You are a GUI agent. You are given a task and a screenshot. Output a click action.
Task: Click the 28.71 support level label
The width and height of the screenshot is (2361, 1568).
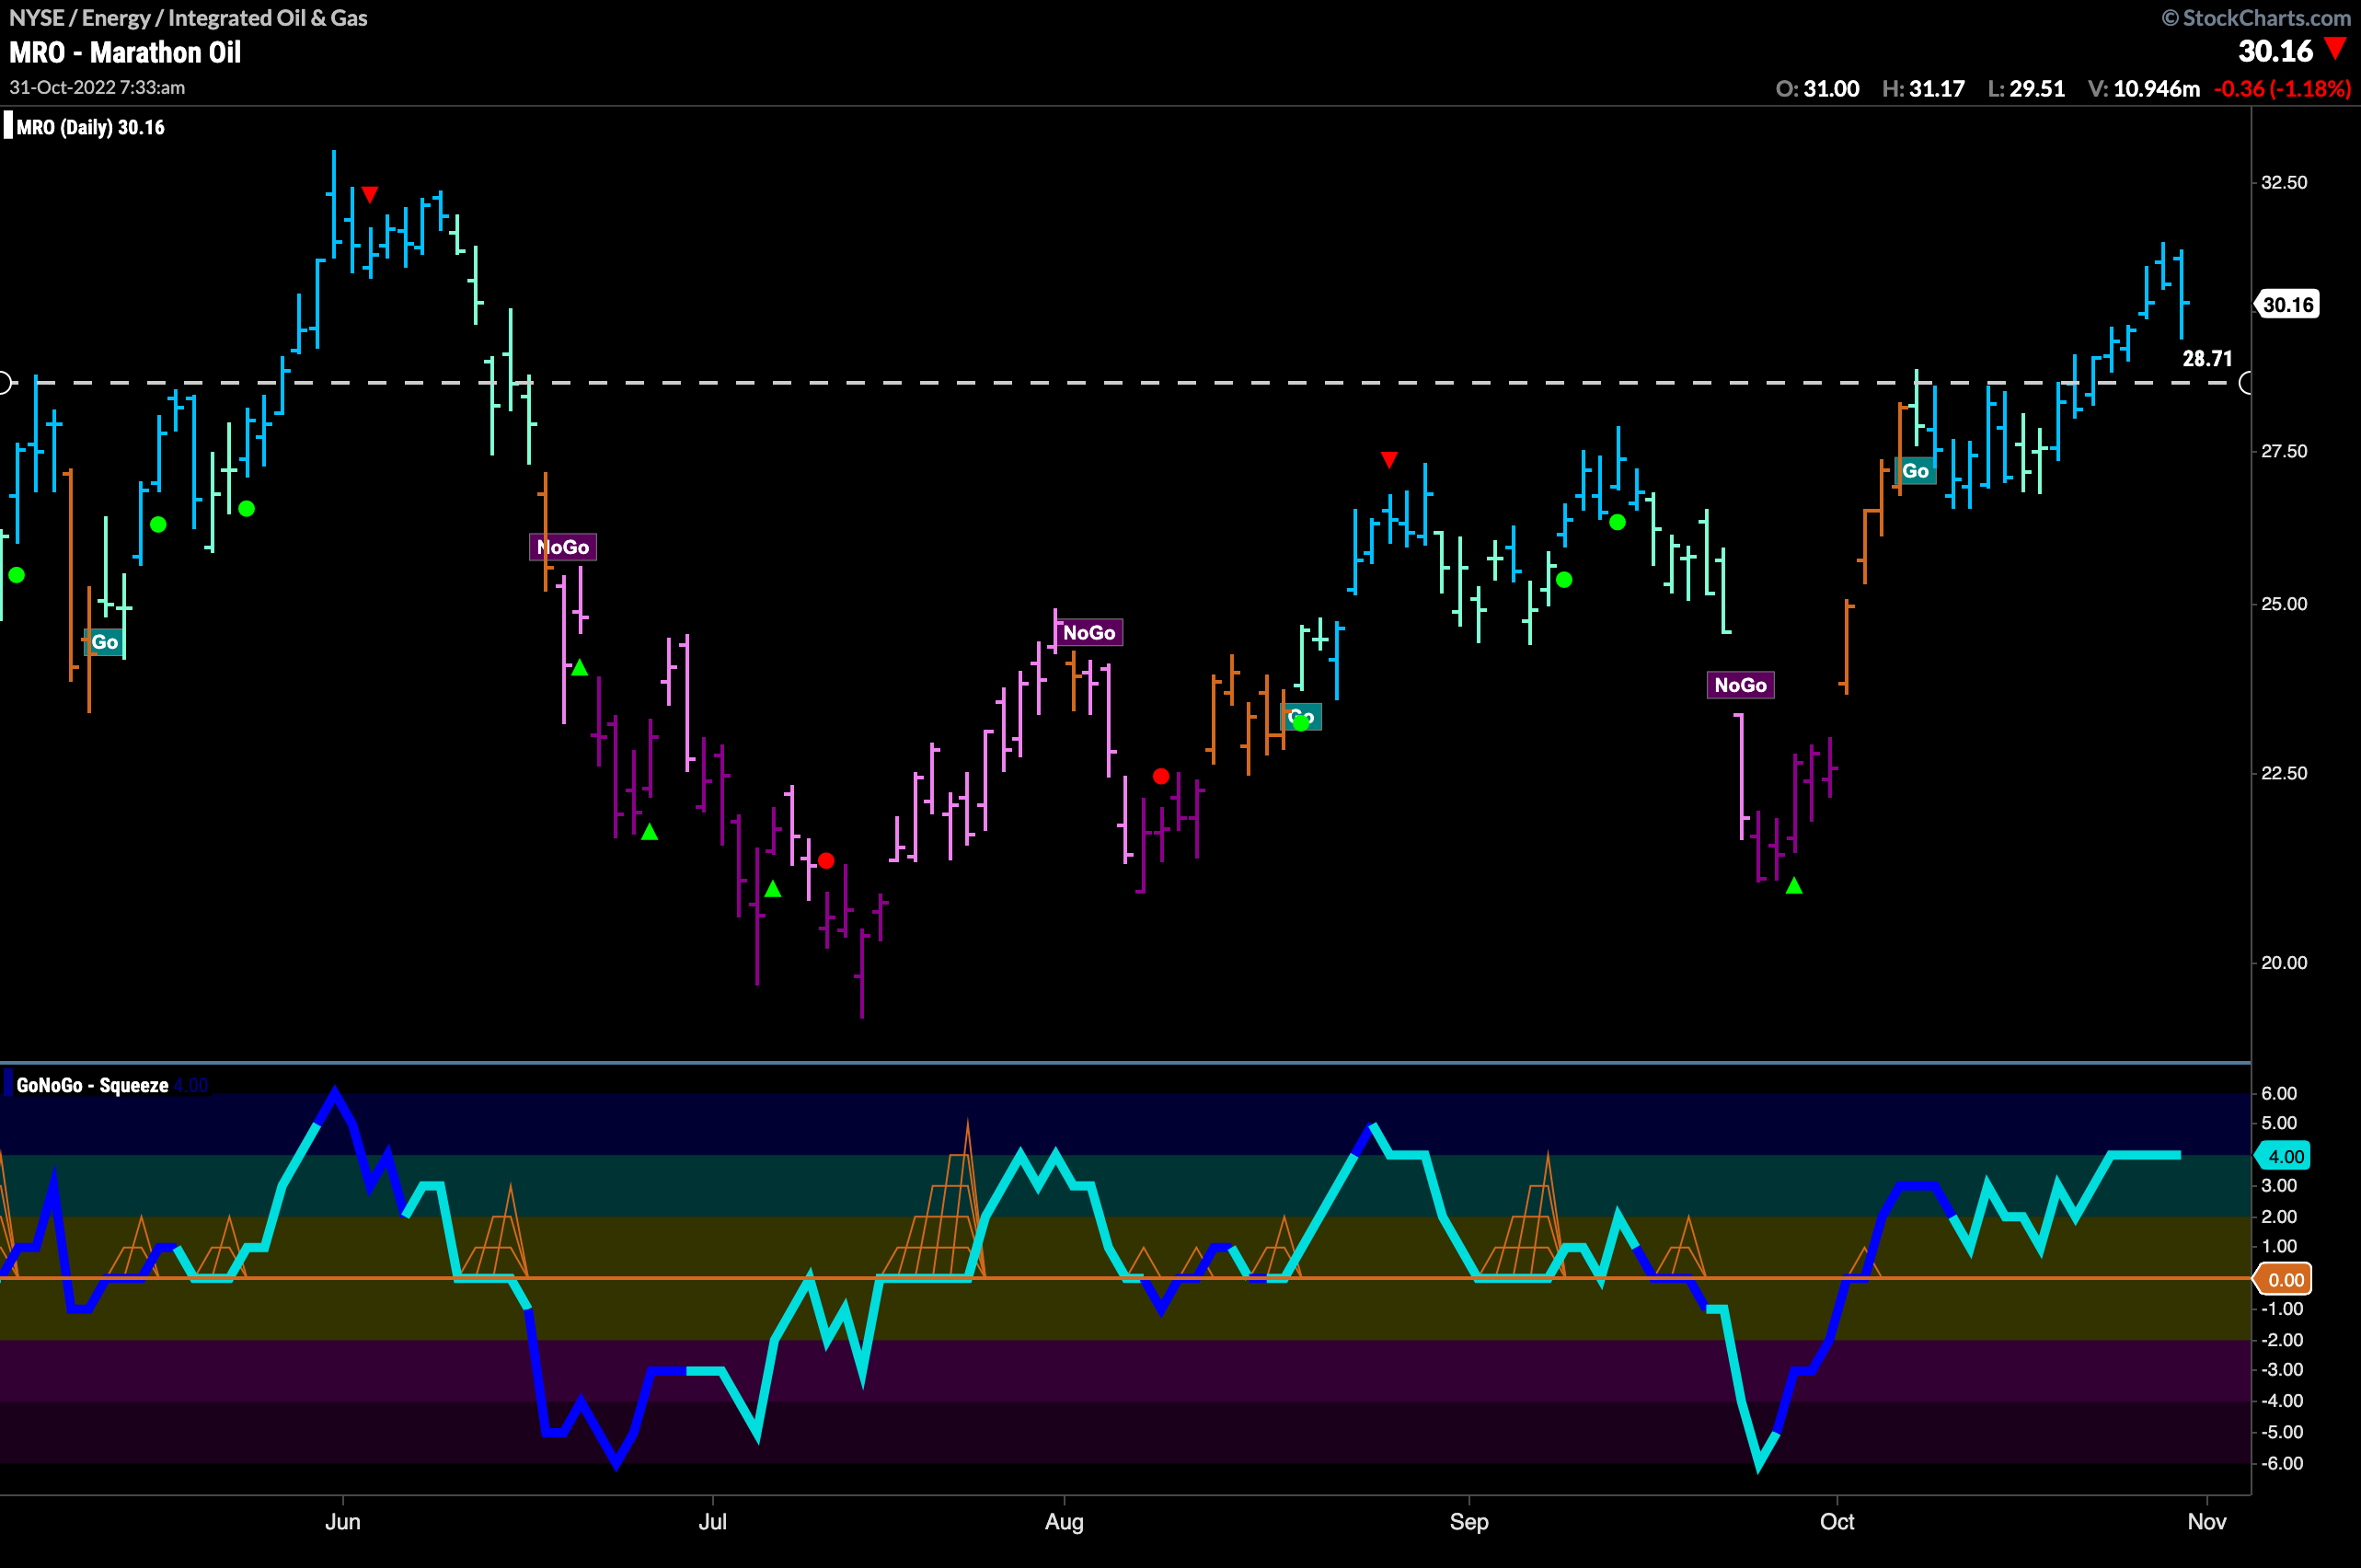[2207, 358]
